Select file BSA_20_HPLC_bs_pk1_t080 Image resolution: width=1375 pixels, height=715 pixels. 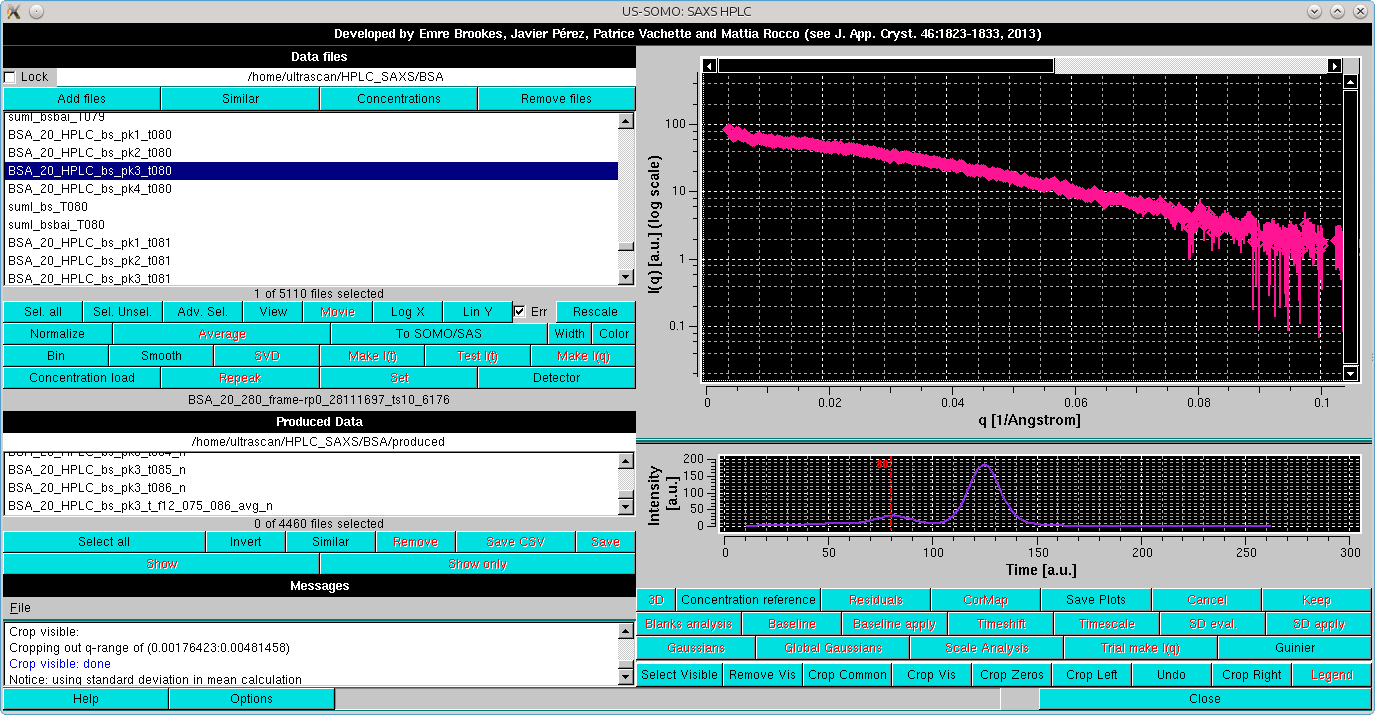point(311,135)
